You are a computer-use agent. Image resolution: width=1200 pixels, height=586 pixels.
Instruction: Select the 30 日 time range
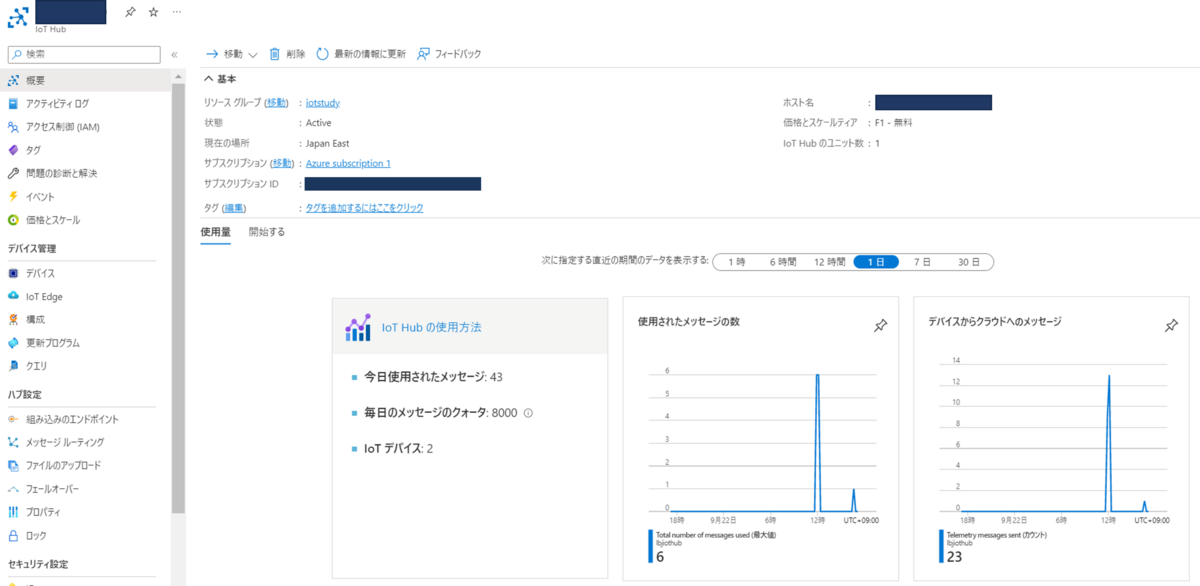click(x=969, y=261)
